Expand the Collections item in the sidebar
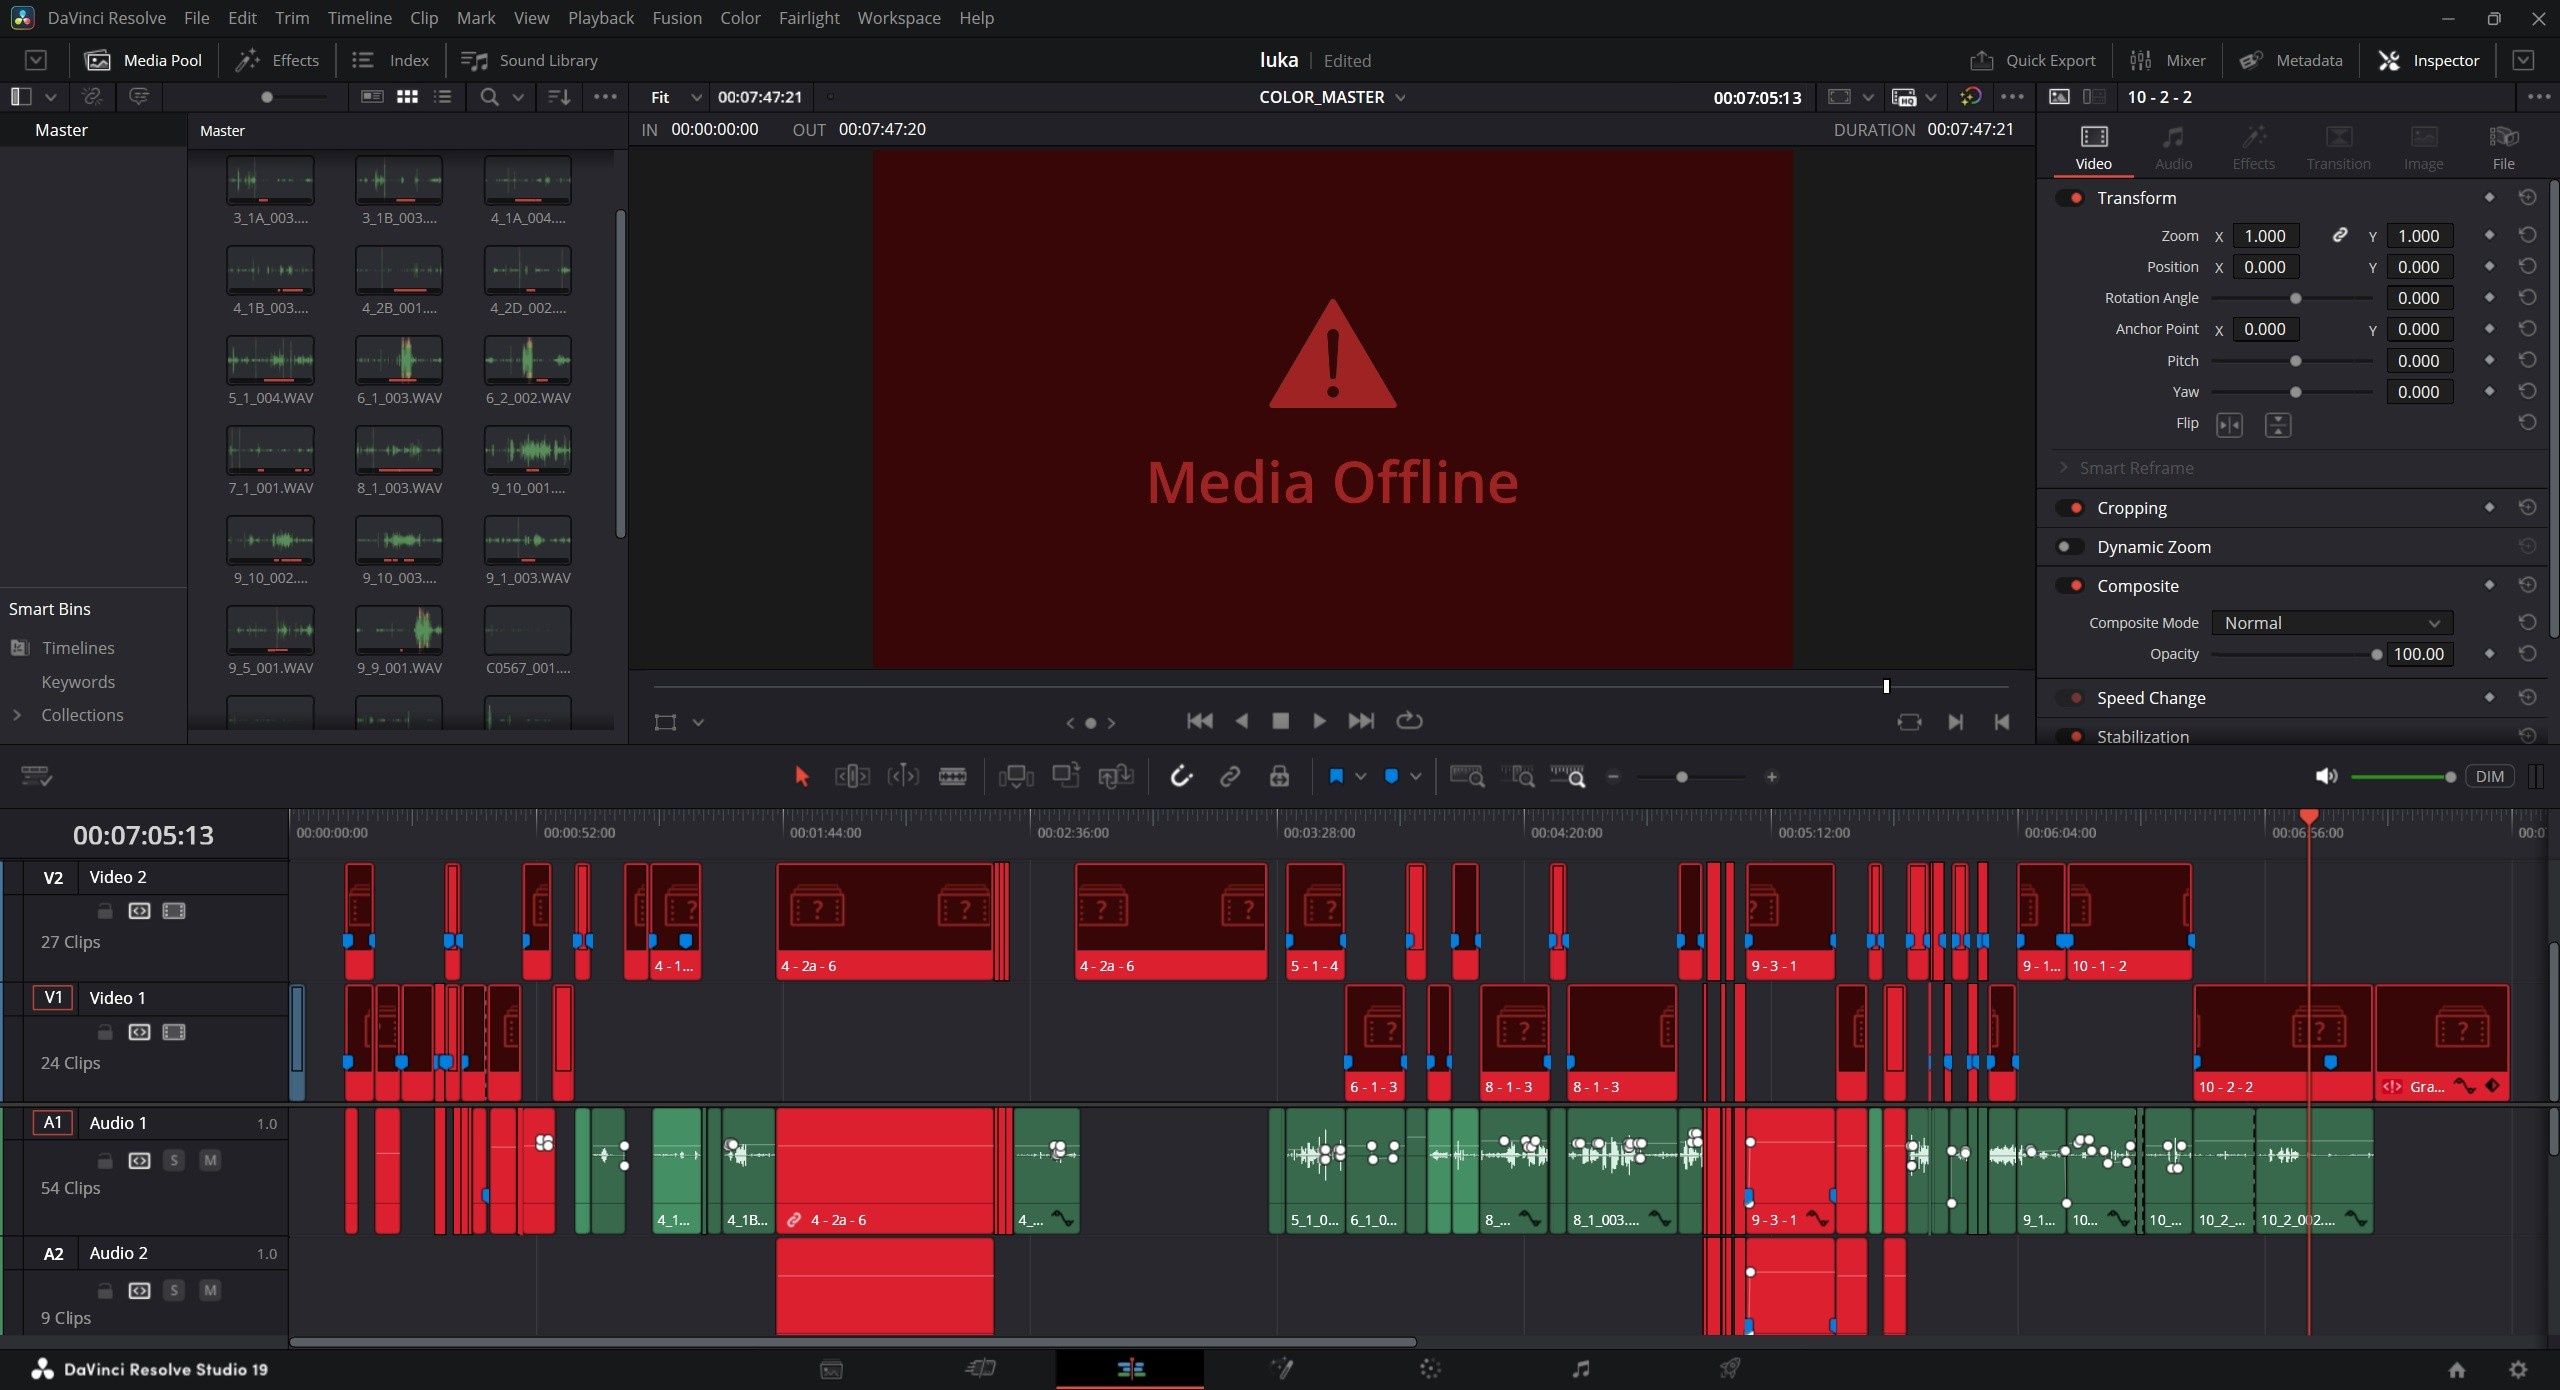The width and height of the screenshot is (2560, 1390). (x=16, y=715)
